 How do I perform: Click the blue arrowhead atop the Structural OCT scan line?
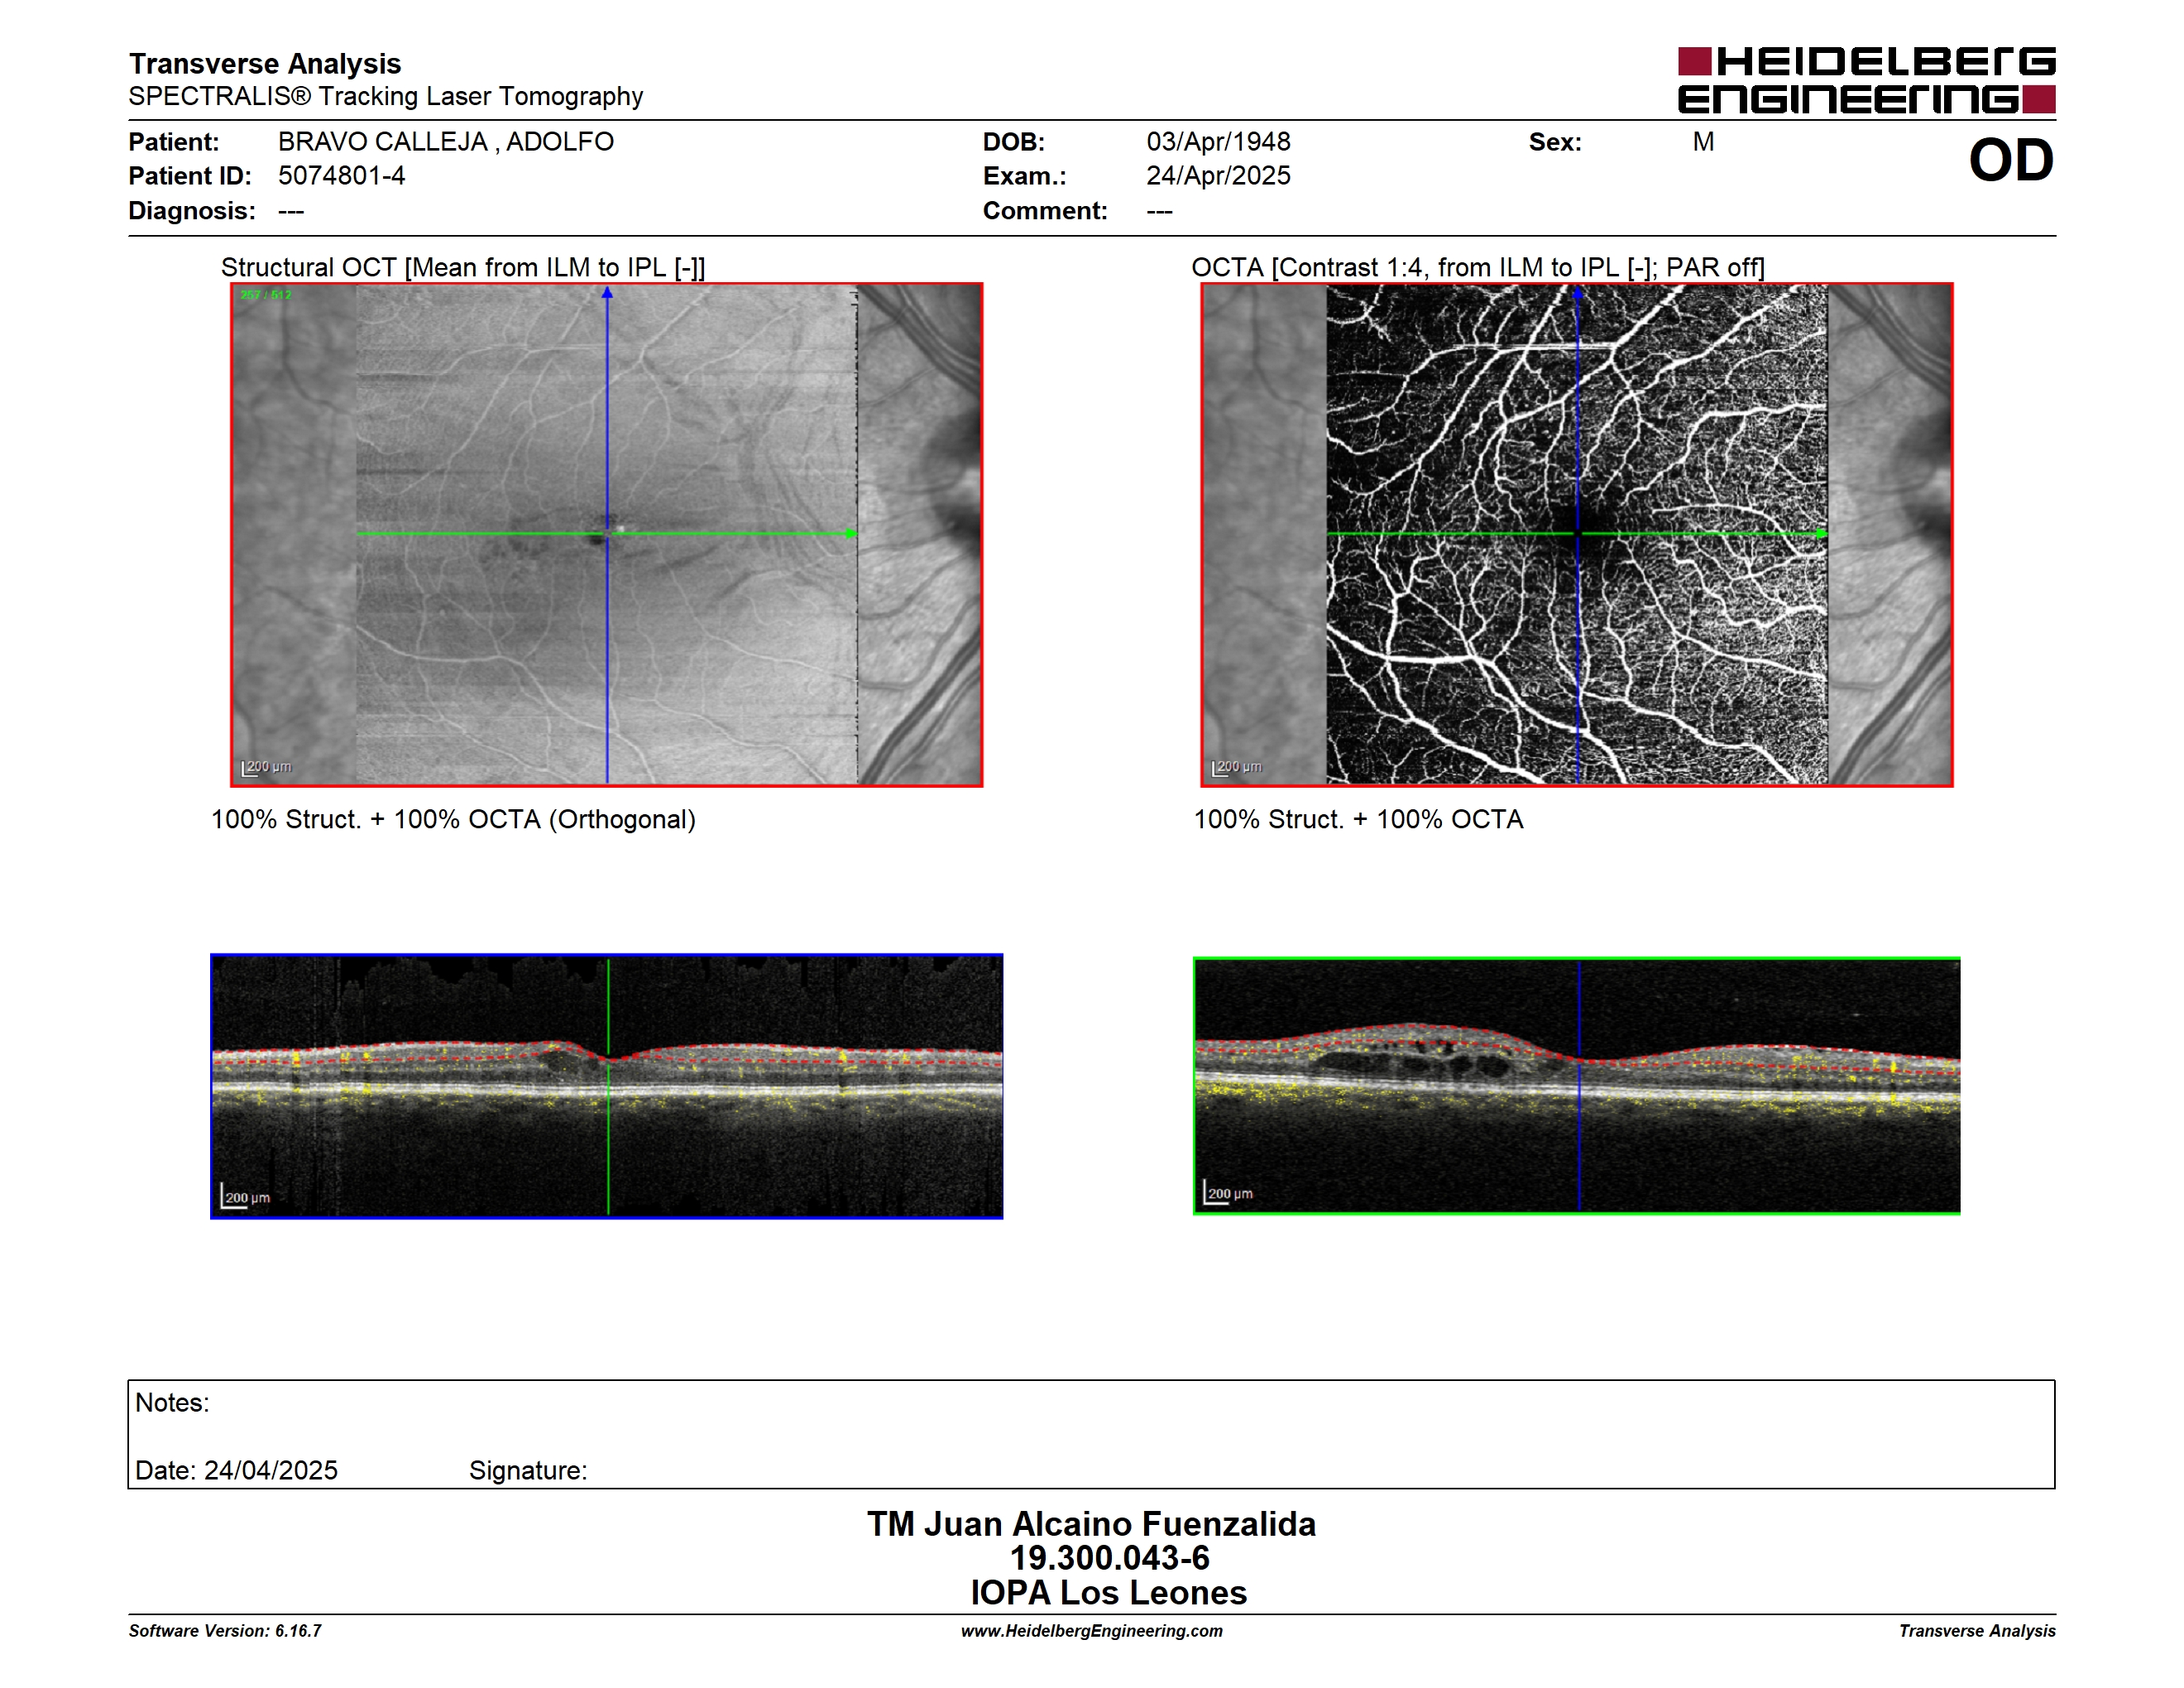click(x=607, y=293)
